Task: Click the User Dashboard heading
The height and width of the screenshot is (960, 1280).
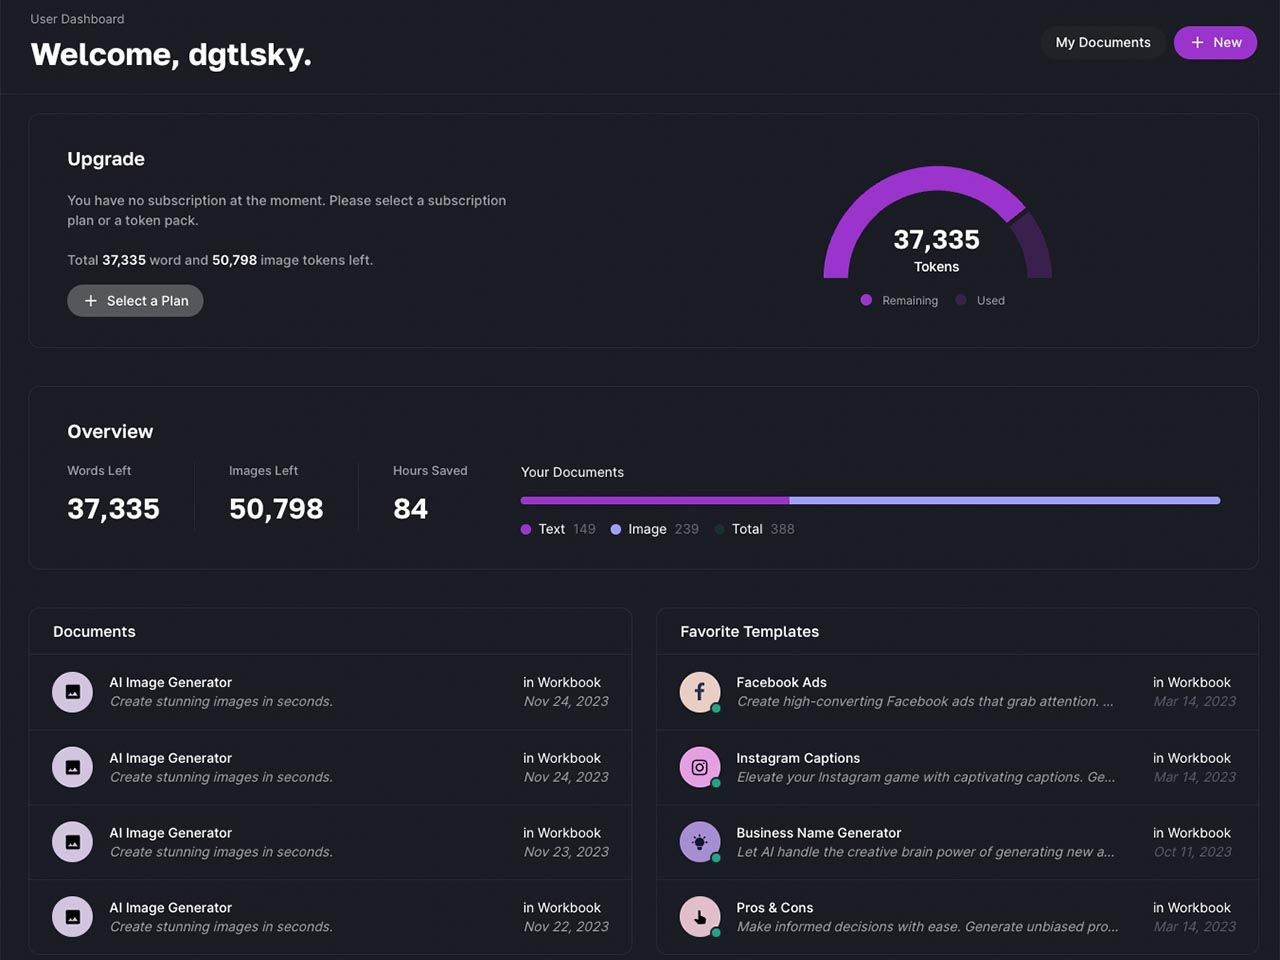Action: [77, 18]
